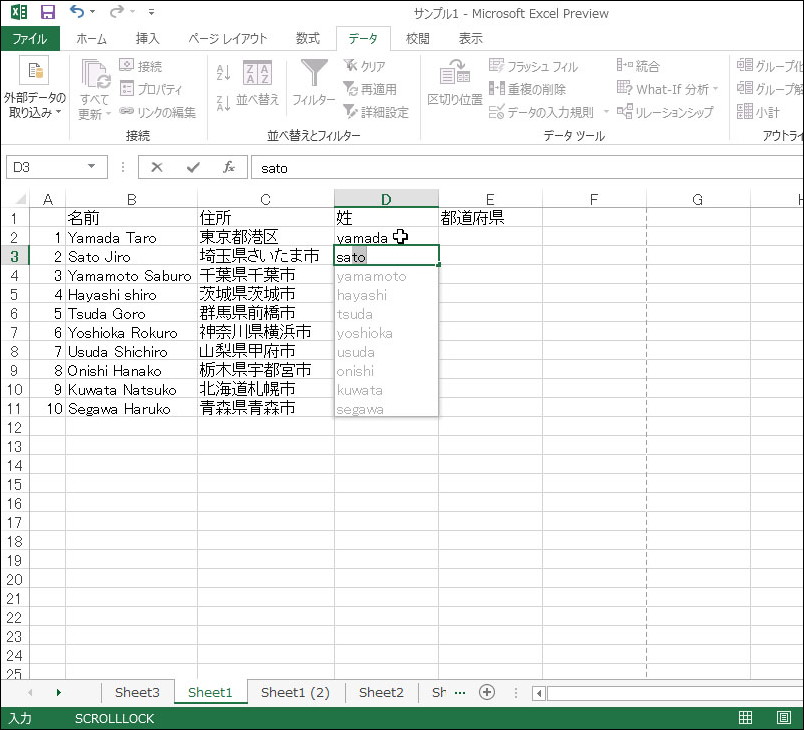Image resolution: width=804 pixels, height=730 pixels.
Task: Cancel the entry with X button
Action: [157, 167]
